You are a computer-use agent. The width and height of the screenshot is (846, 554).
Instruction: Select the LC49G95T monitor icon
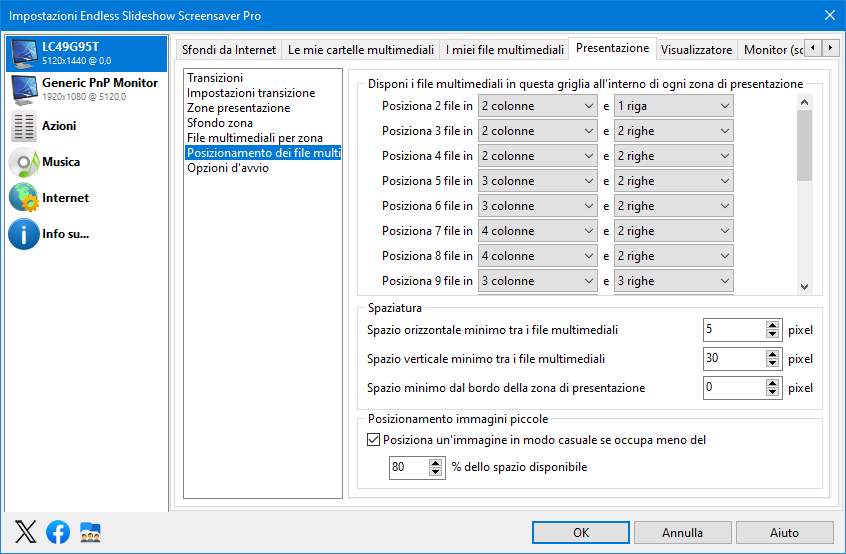[x=24, y=53]
